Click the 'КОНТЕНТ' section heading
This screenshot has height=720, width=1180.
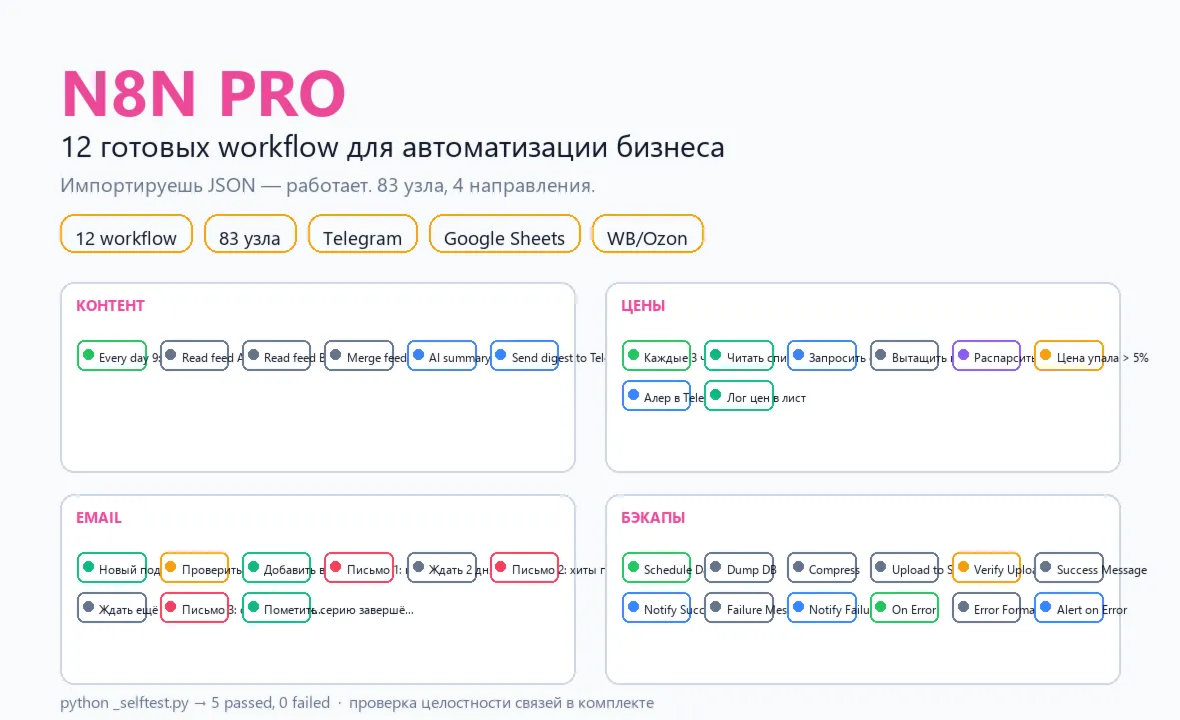[110, 305]
